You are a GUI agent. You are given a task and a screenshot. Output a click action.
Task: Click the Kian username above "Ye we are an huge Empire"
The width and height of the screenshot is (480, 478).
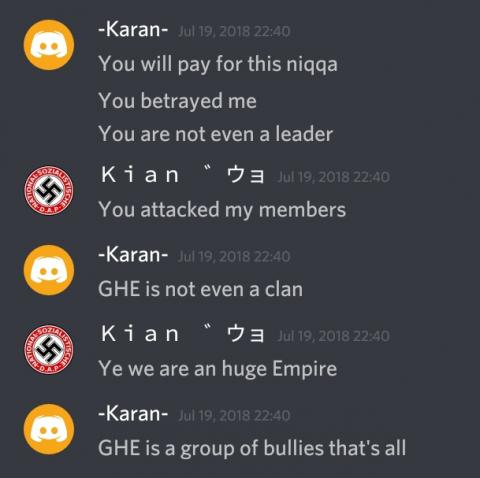point(183,334)
